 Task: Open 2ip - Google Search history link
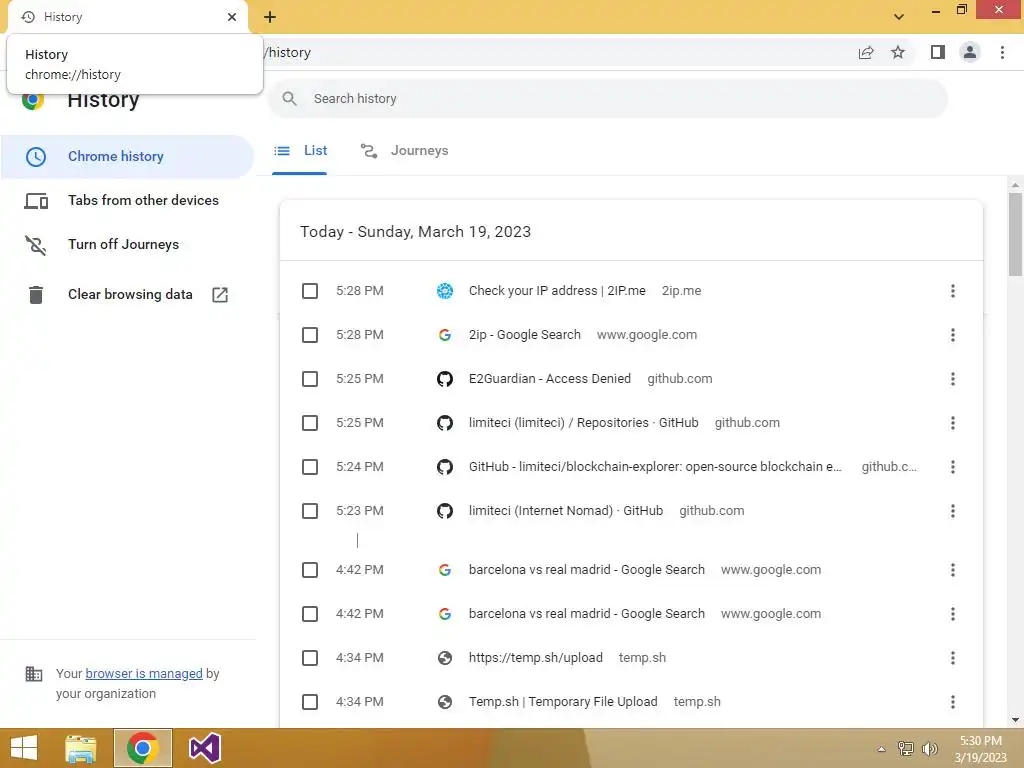(524, 335)
